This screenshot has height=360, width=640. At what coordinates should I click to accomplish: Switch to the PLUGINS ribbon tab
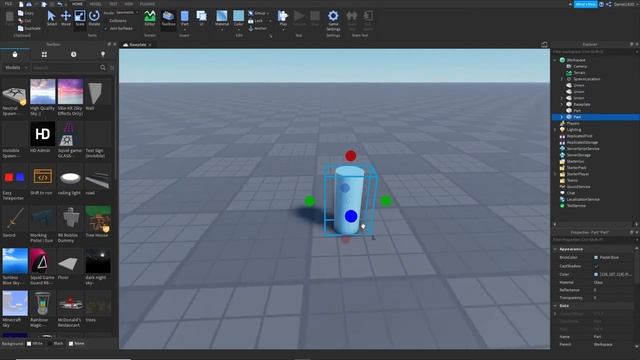[147, 4]
